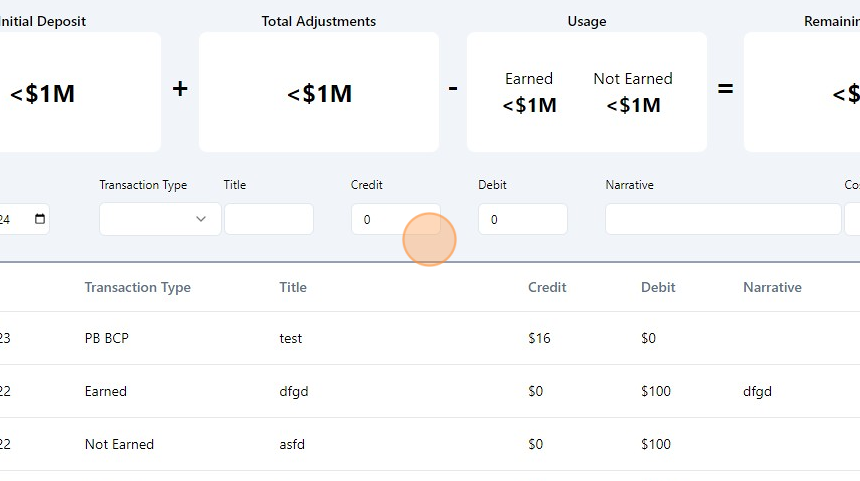Click the Credit column header in table
Image resolution: width=860 pixels, height=481 pixels.
click(x=547, y=287)
